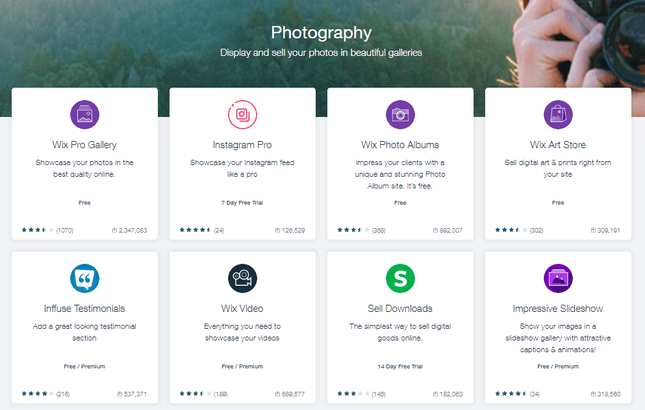The width and height of the screenshot is (645, 410).
Task: Click the Wix Pro Gallery purple icon
Action: tap(84, 114)
